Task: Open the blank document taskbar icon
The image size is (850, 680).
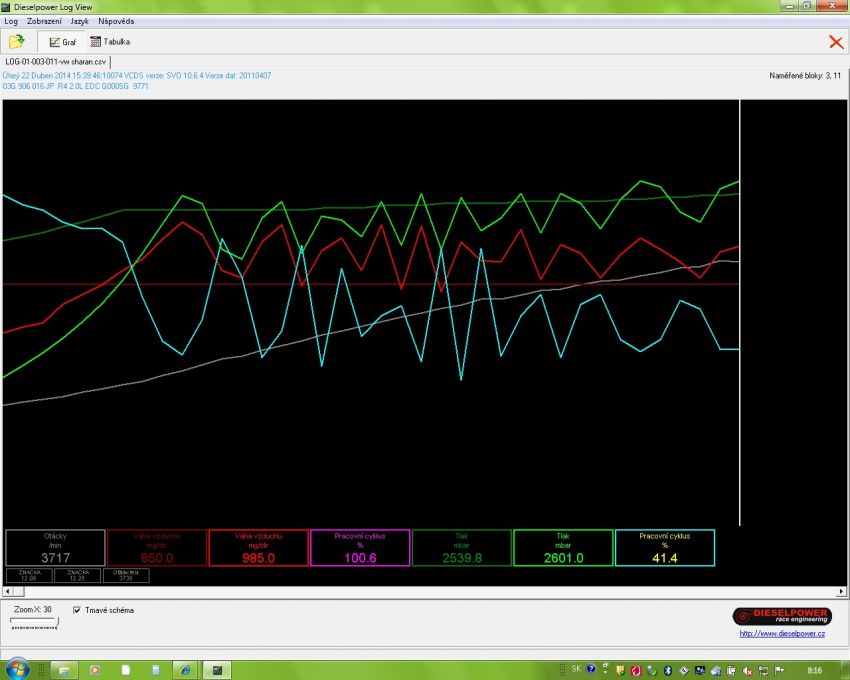Action: click(x=125, y=671)
